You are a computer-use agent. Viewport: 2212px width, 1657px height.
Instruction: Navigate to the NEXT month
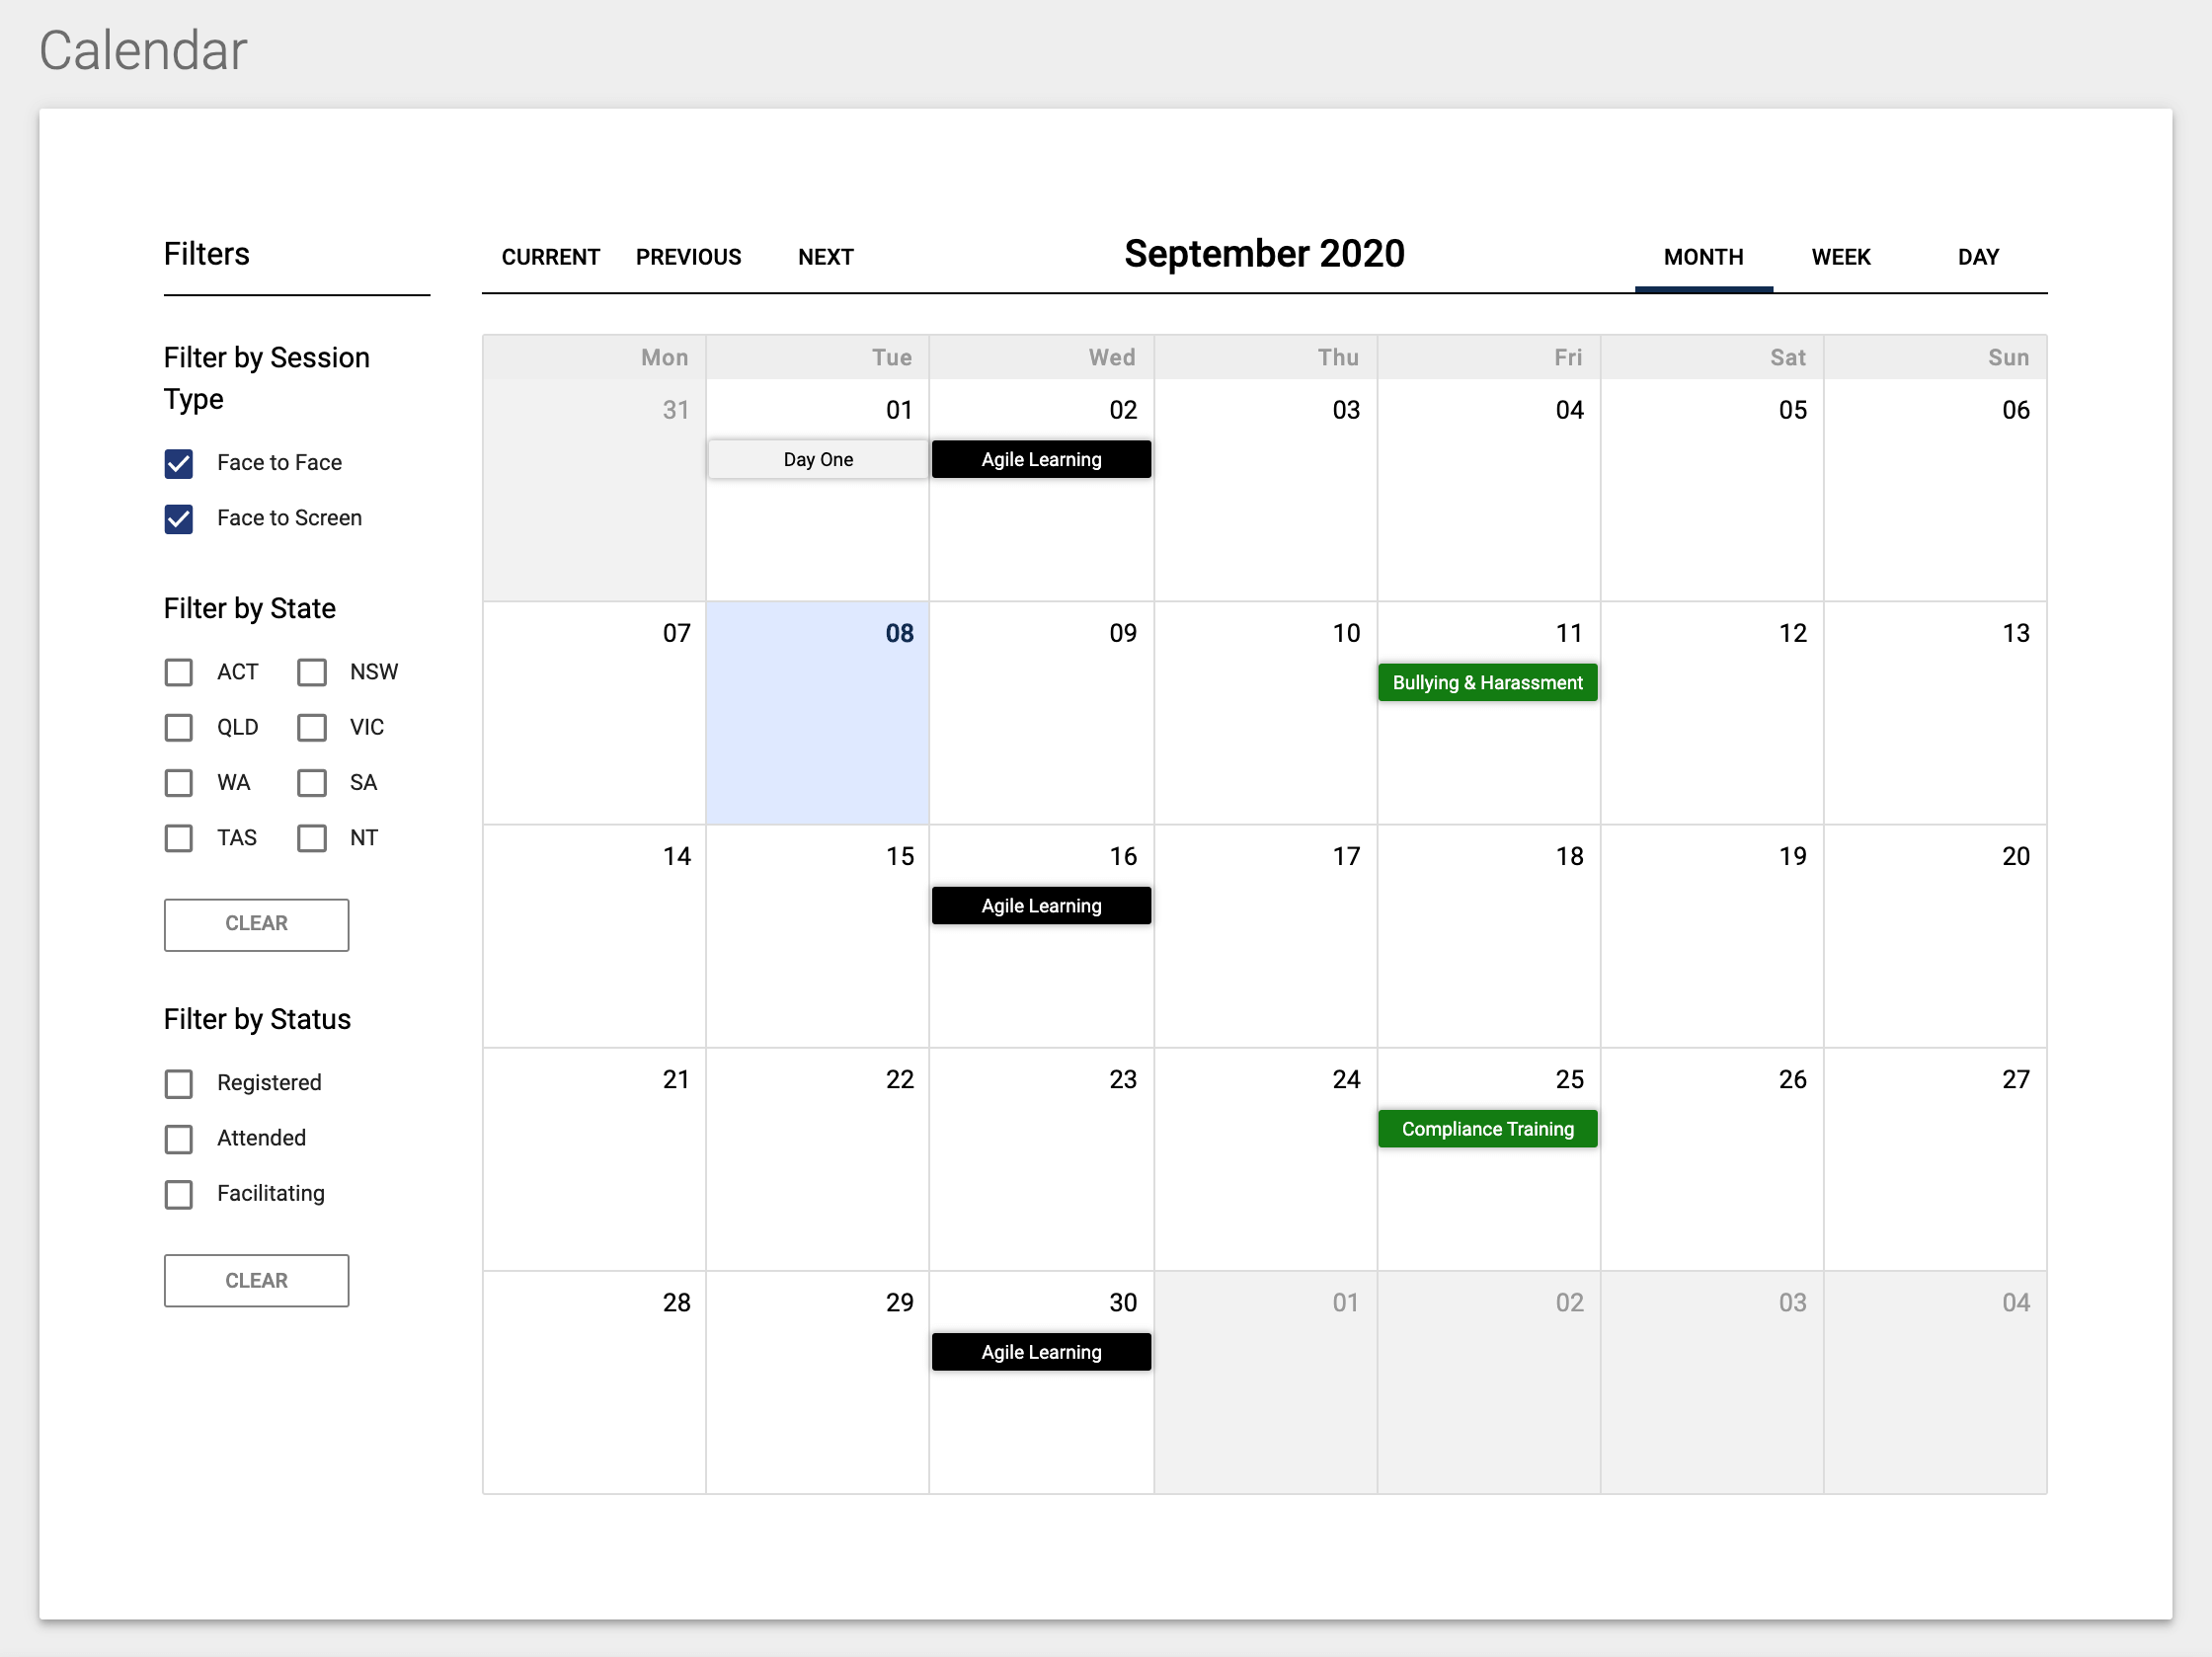coord(826,258)
